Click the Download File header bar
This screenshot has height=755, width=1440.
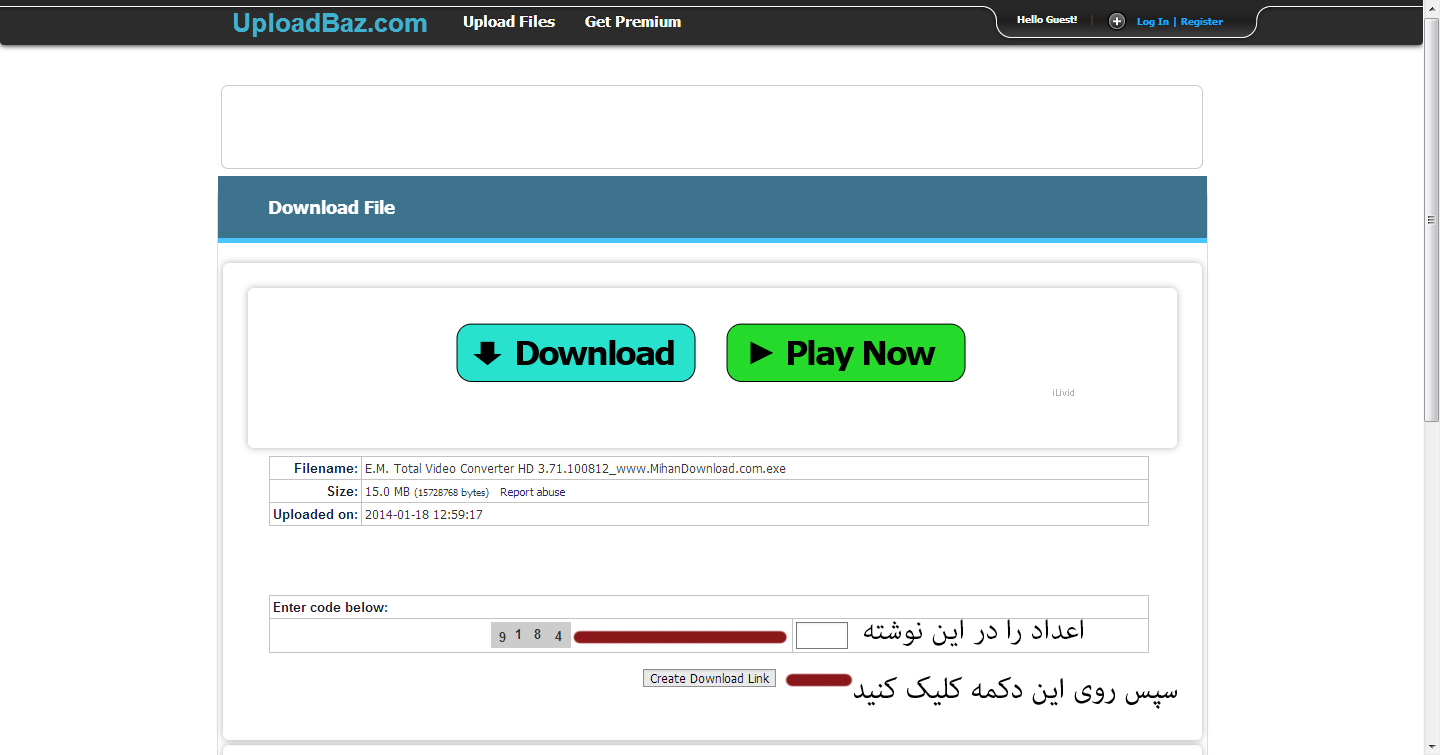tap(711, 208)
